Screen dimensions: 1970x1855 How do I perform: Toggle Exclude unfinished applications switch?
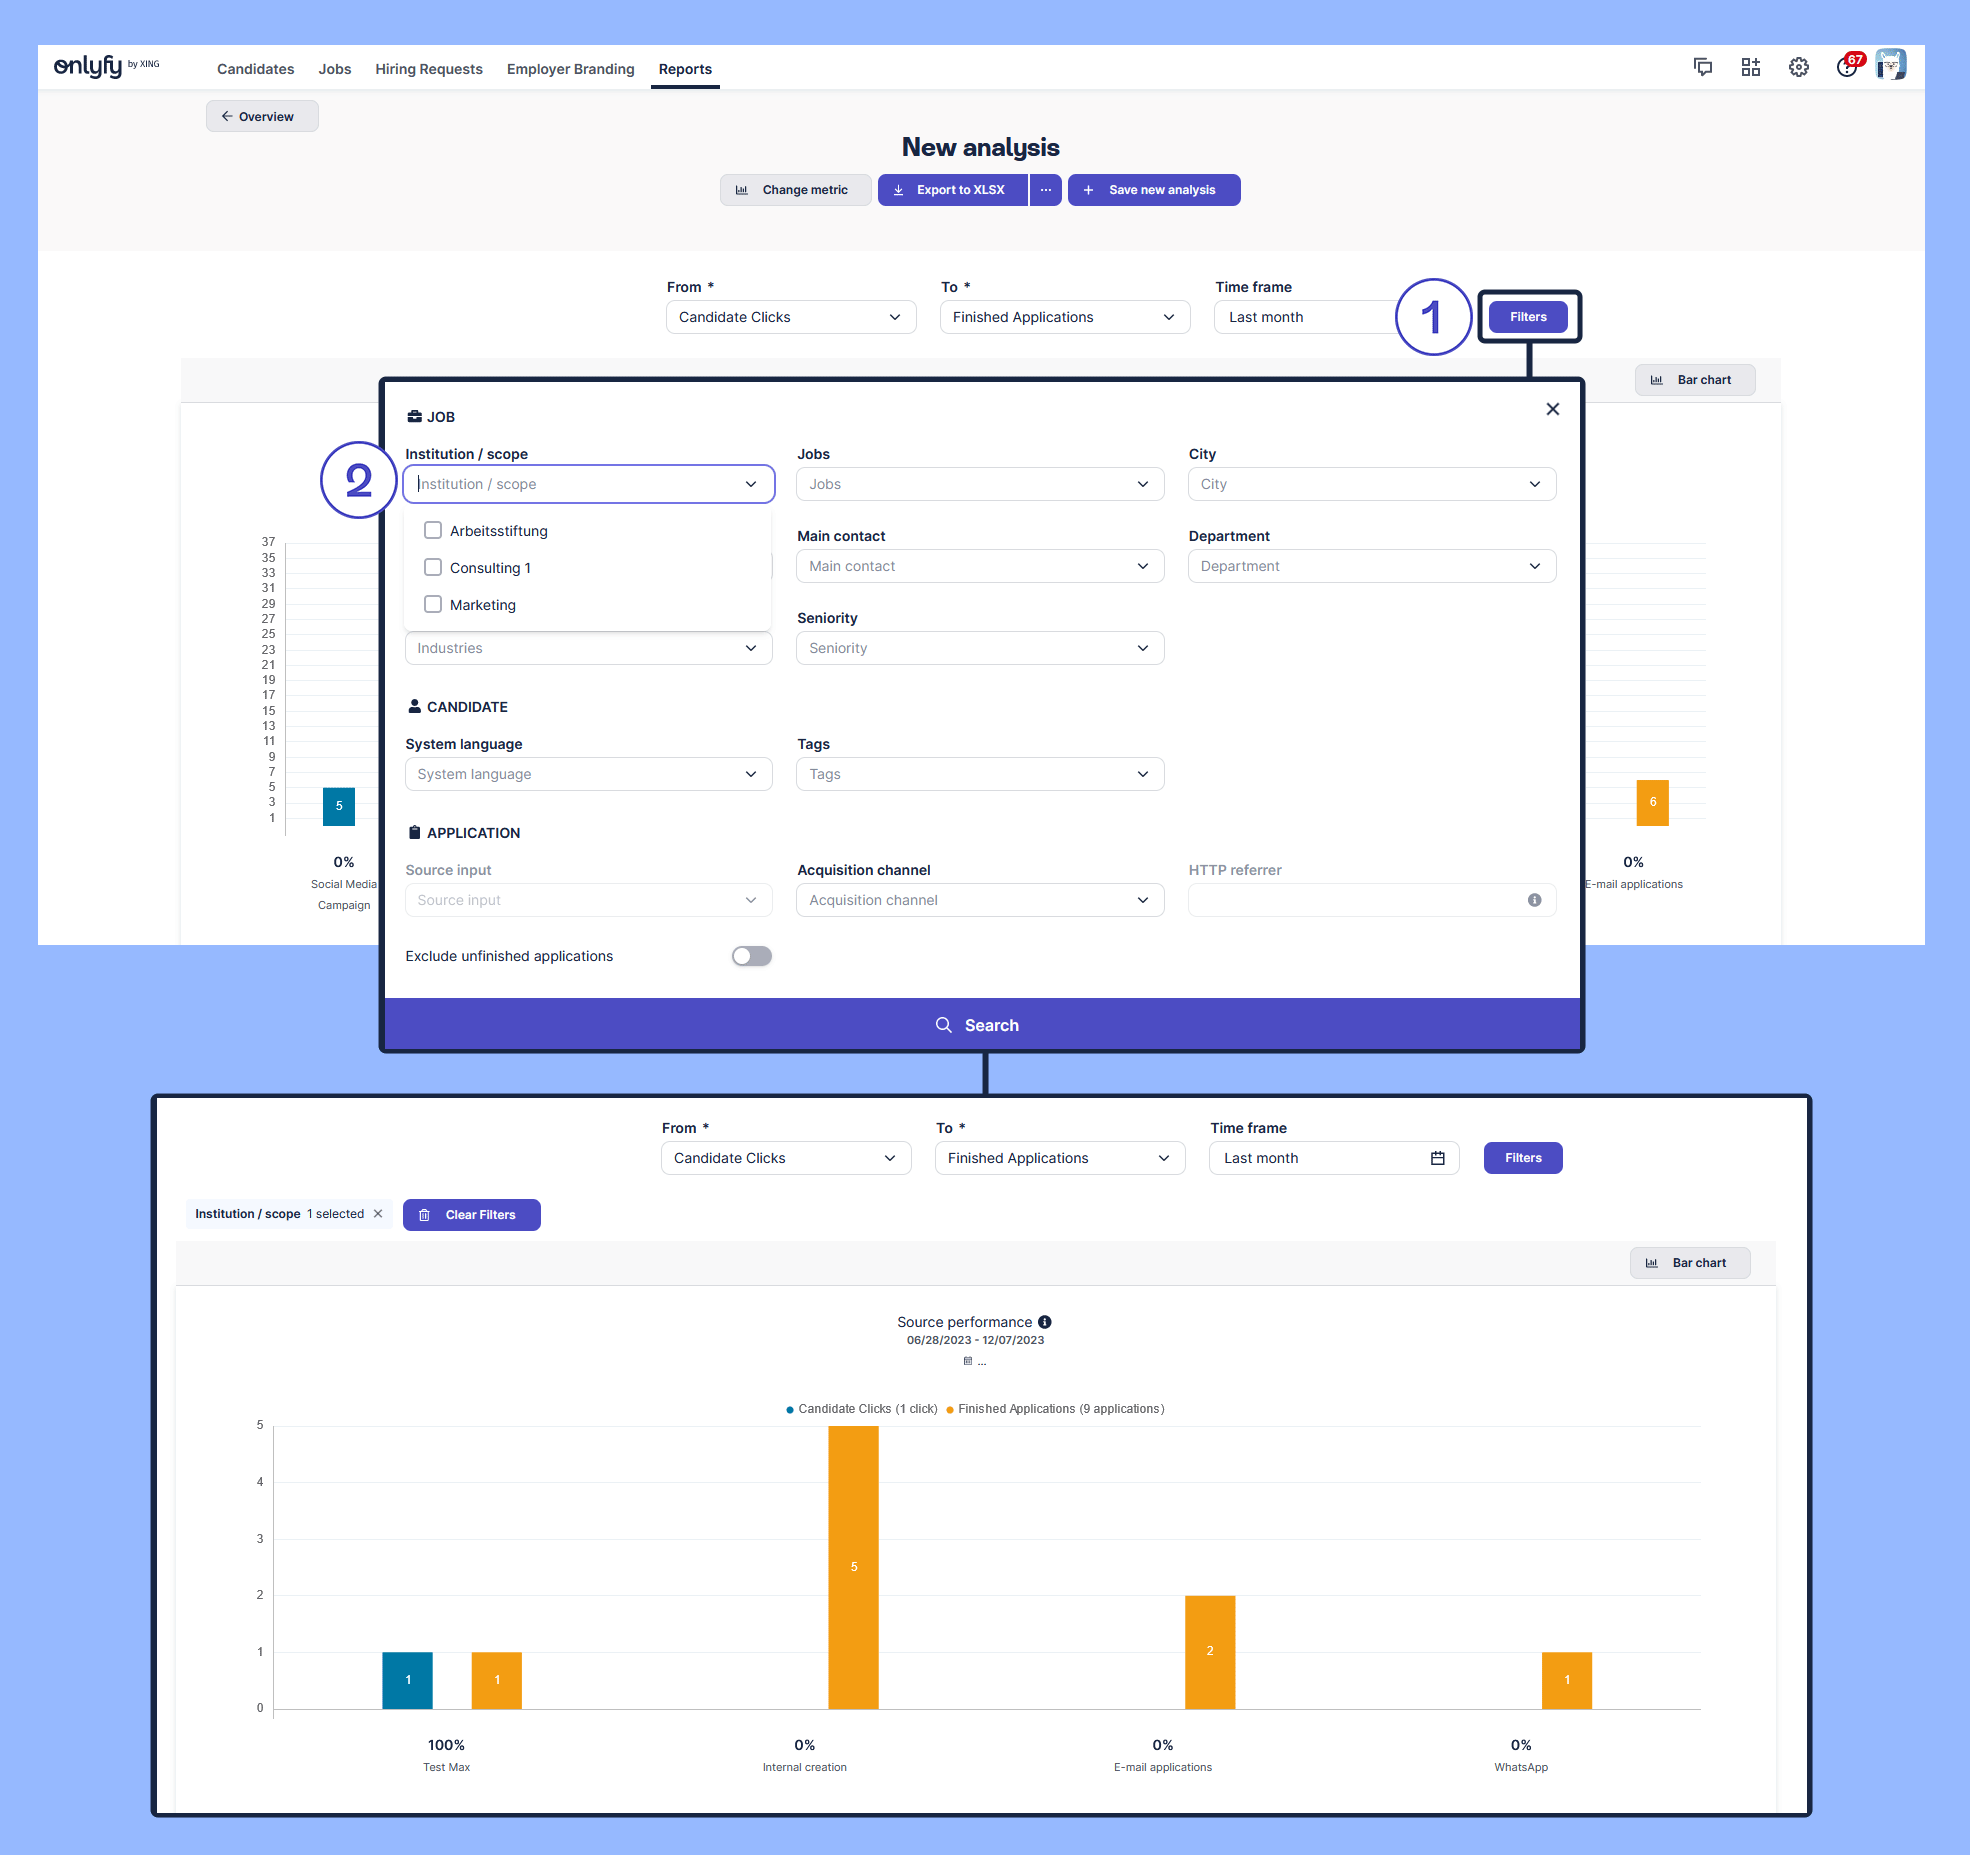751,956
